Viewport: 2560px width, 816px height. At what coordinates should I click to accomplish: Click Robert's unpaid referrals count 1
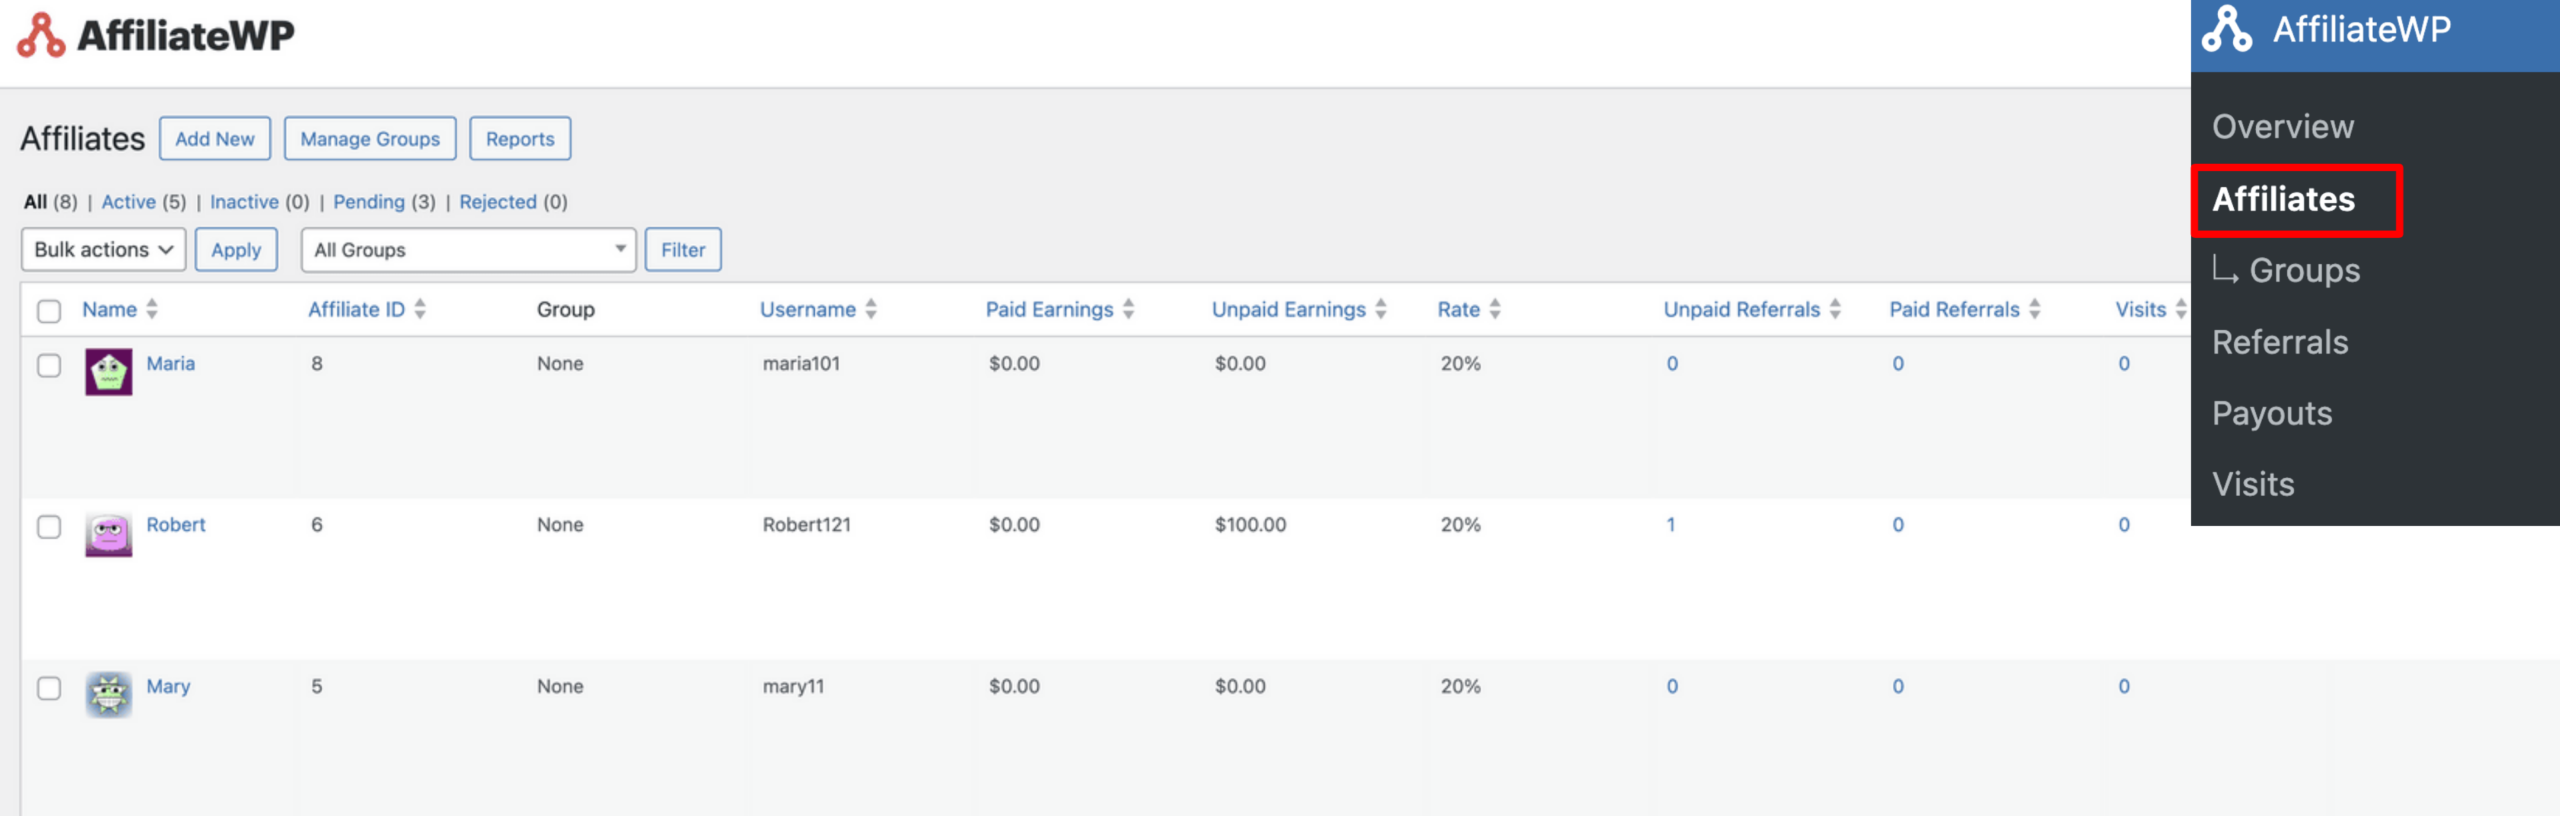1671,524
